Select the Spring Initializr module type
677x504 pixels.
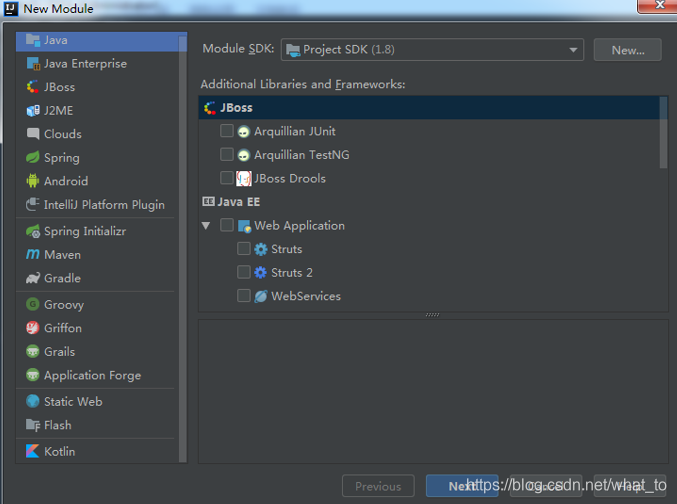point(97,231)
